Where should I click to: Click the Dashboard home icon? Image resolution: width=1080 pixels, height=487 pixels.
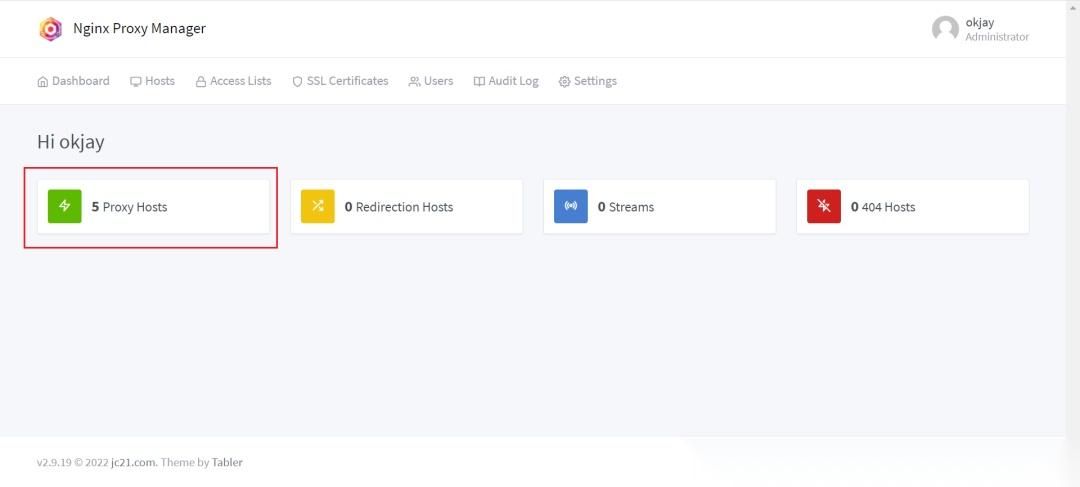[43, 81]
